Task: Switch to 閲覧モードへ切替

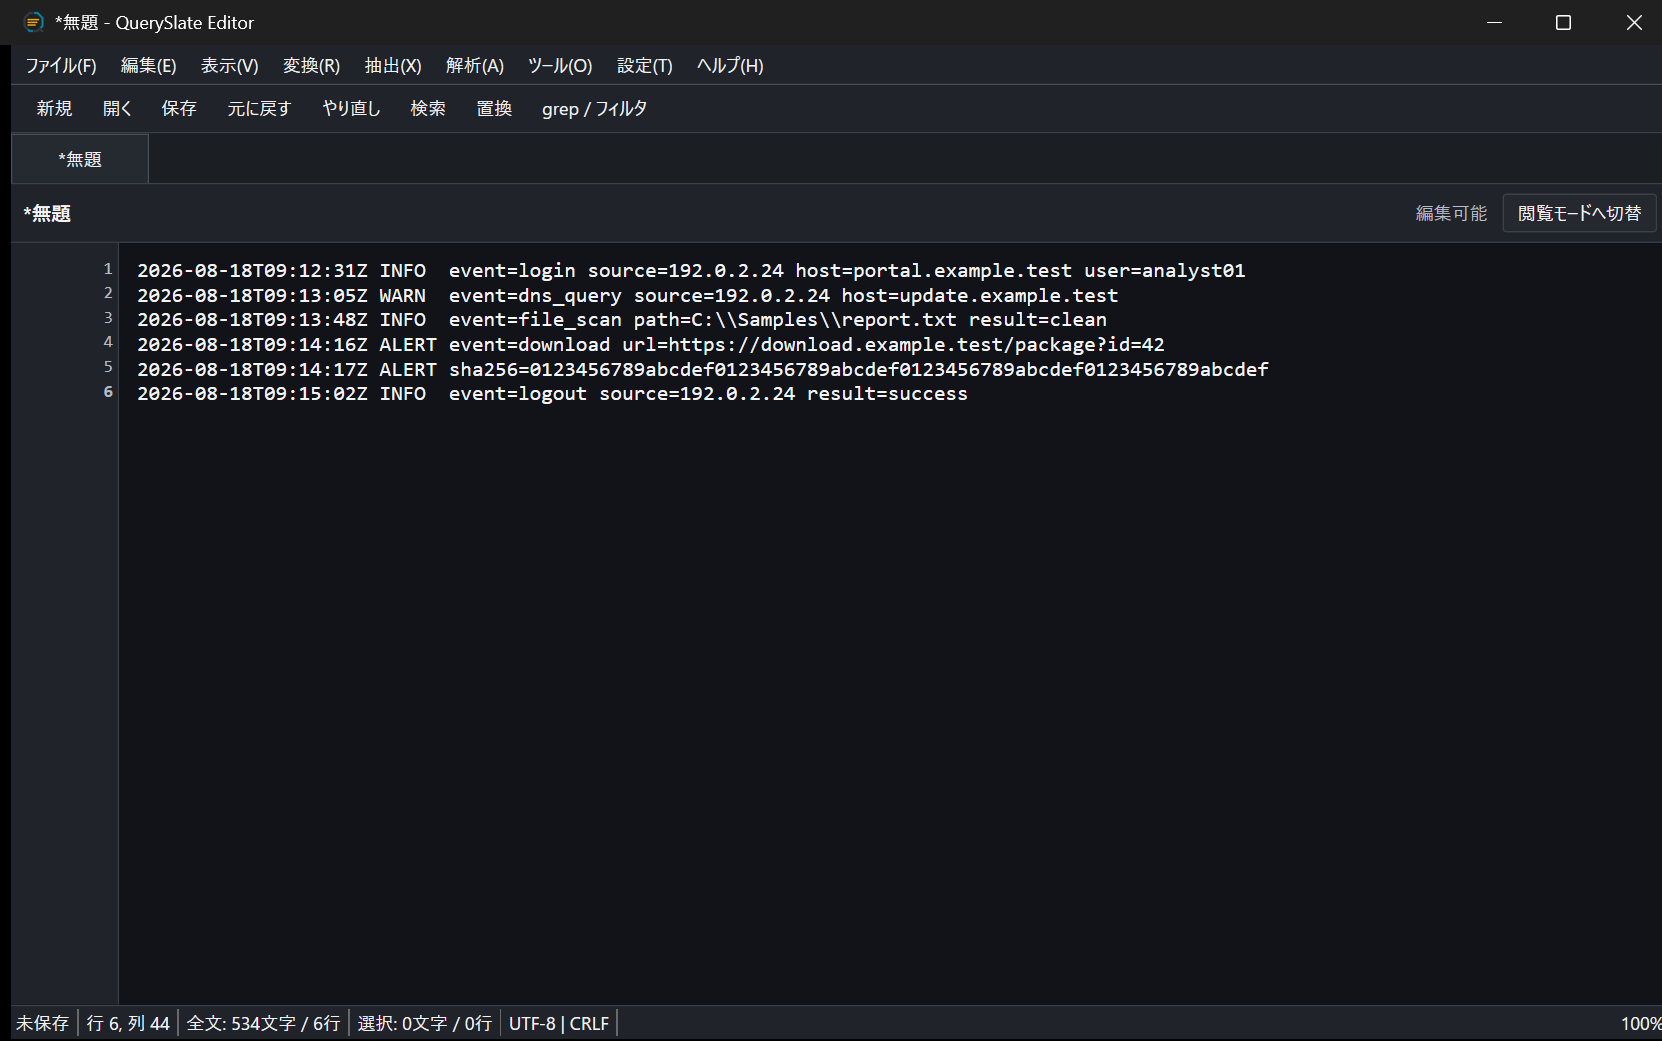Action: [x=1579, y=214]
